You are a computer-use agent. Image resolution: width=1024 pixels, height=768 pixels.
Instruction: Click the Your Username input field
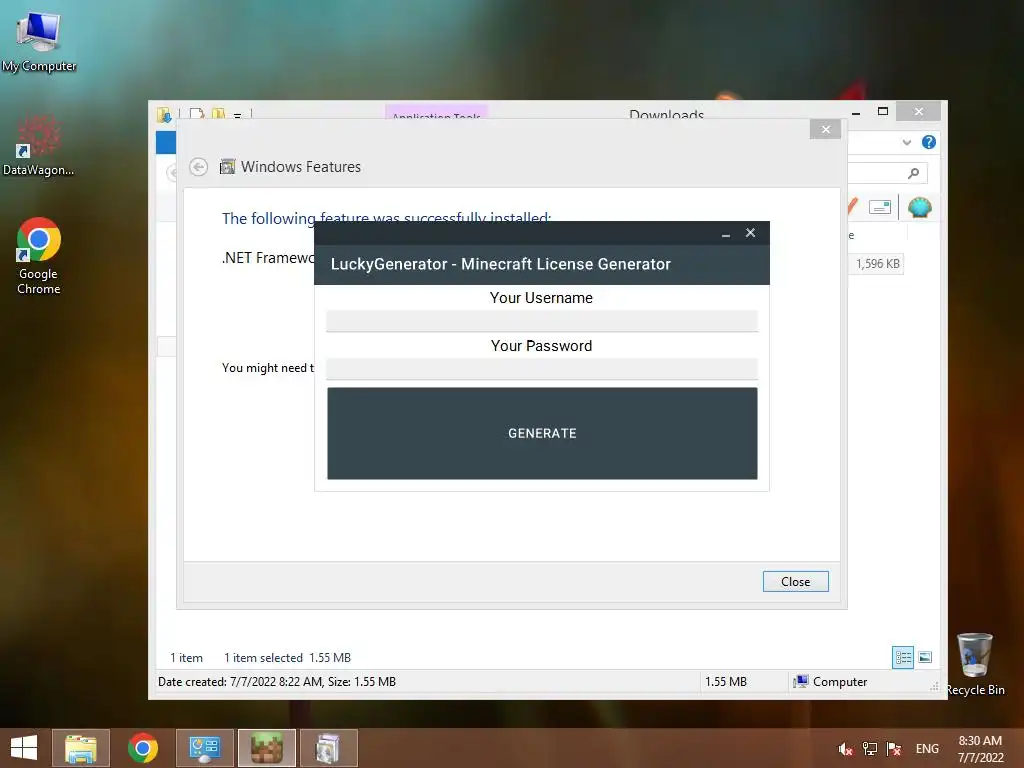[542, 321]
